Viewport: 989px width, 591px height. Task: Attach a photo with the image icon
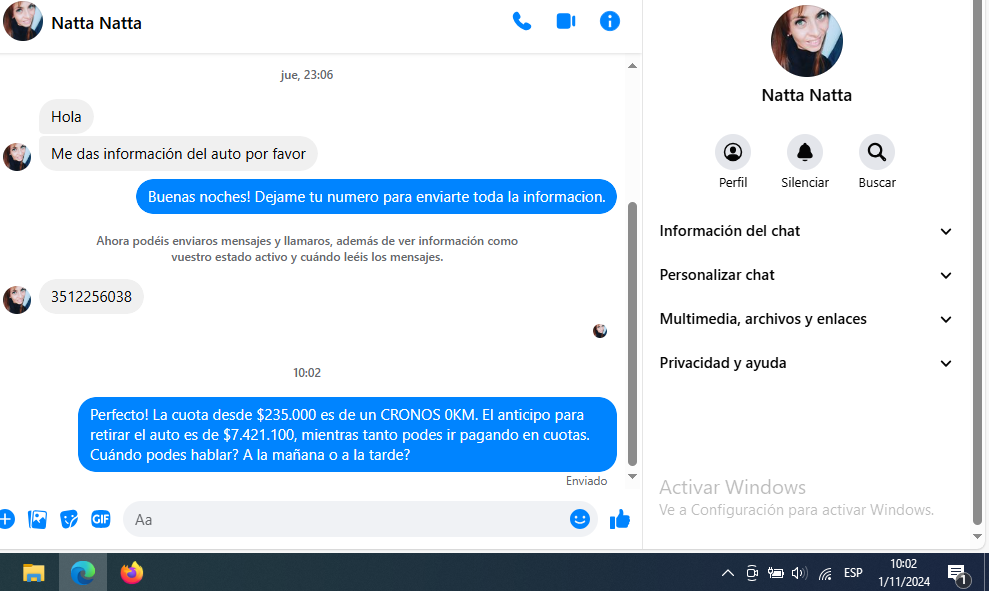point(38,519)
